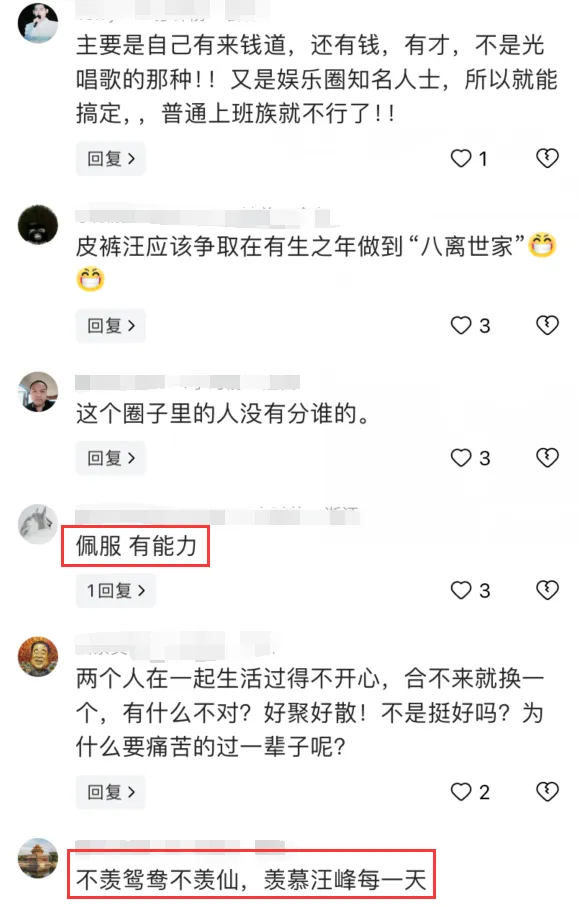Open the dark fuzzy avatar profile
579x907 pixels.
(38, 224)
